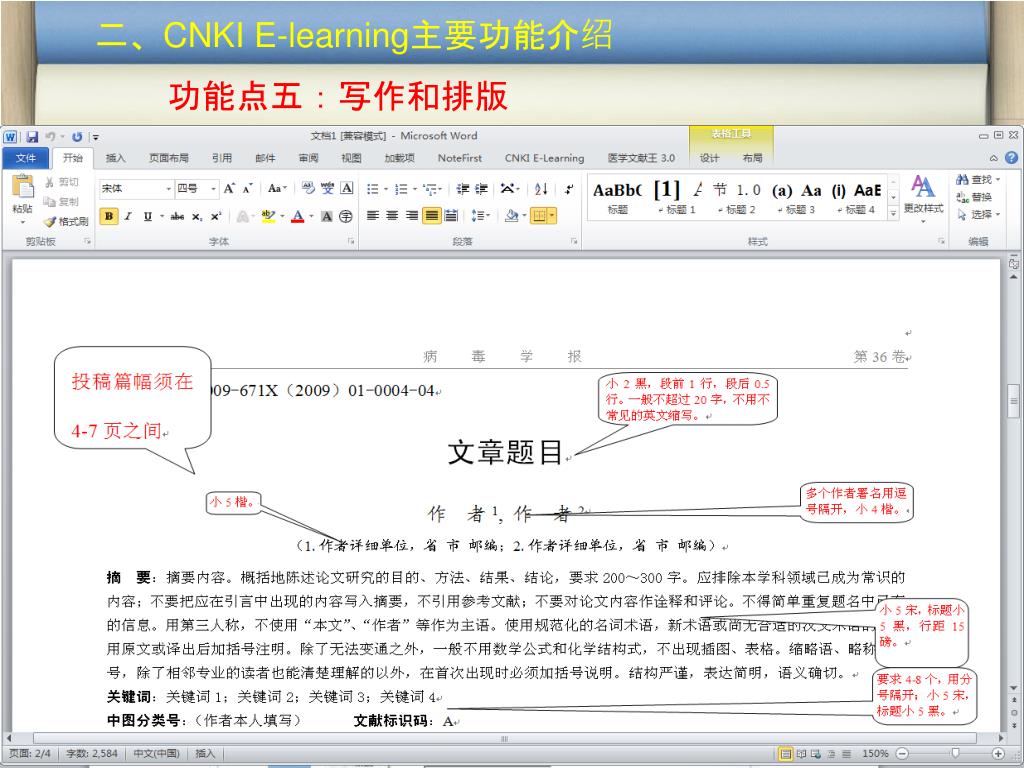Click the Show/Hide paragraph marks icon
The image size is (1024, 768).
[x=568, y=189]
